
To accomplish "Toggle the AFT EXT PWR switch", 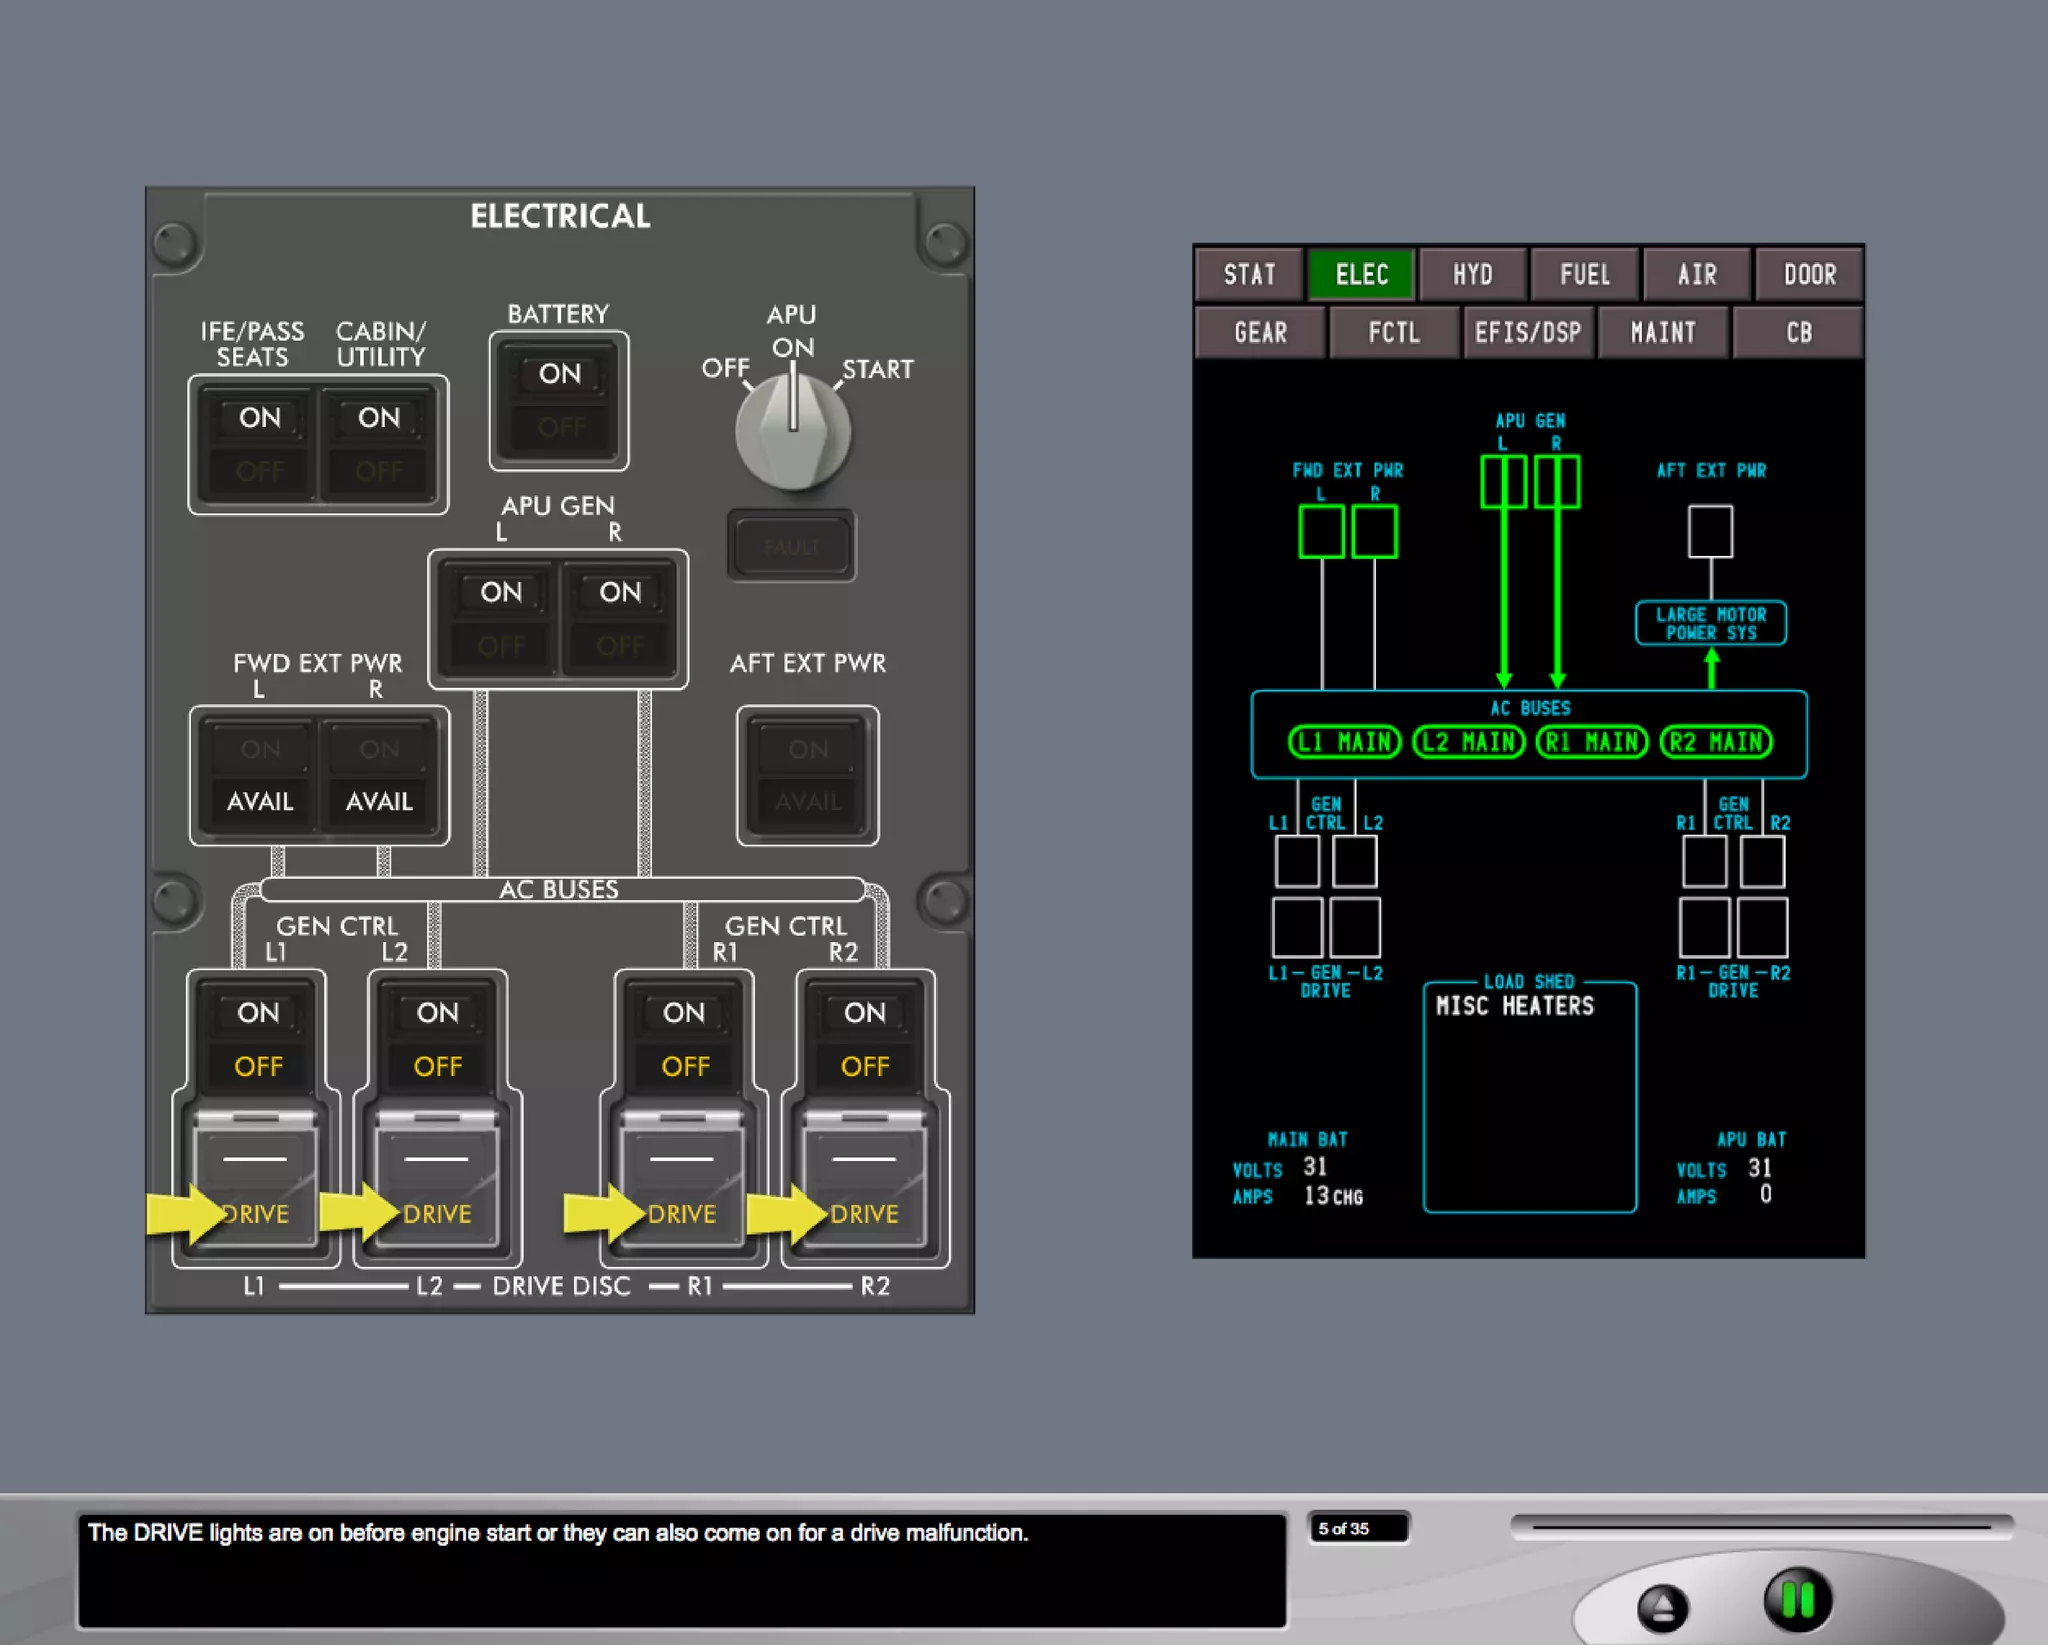I will point(808,776).
